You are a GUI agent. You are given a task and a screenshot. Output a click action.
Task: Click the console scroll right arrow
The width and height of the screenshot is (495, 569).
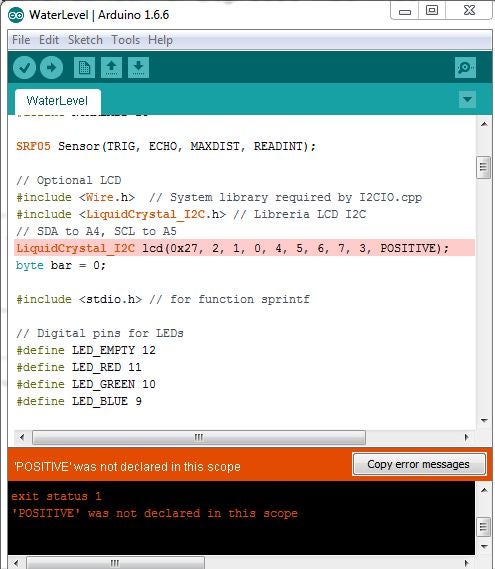coord(466,563)
